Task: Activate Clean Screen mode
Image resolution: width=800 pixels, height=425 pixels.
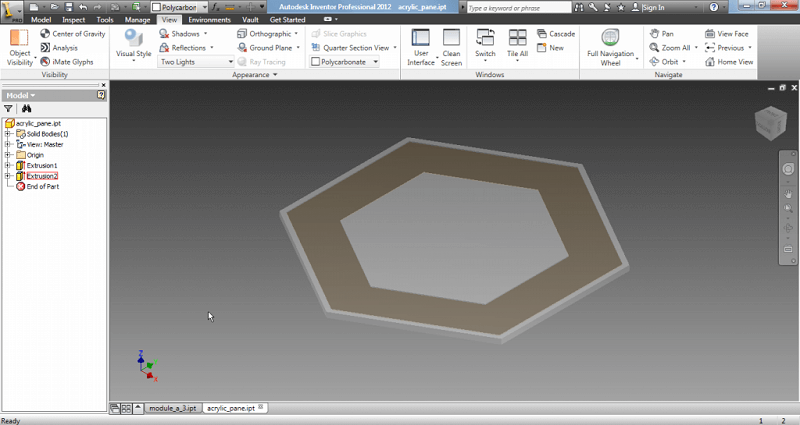Action: (x=451, y=47)
